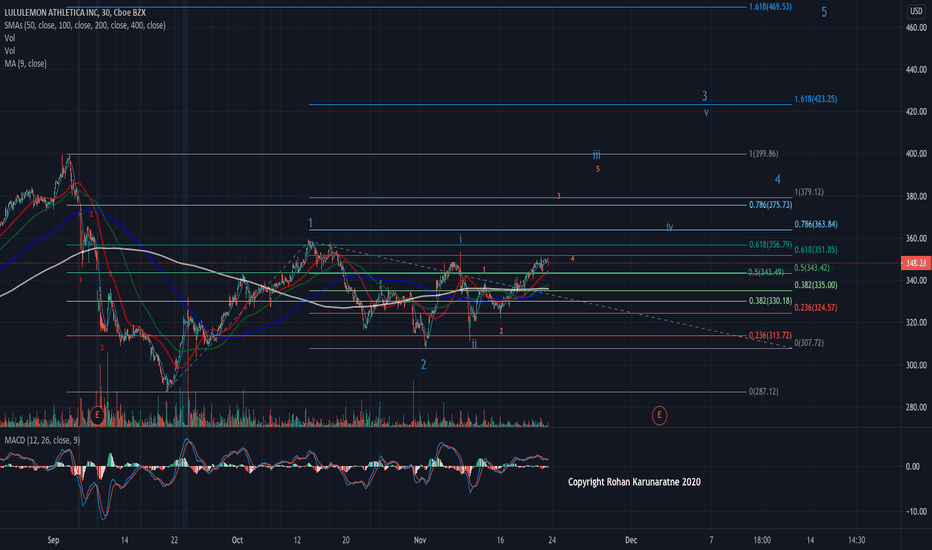Click the 0.786(363.84) Fibonacci label
The image size is (932, 550).
coord(816,225)
